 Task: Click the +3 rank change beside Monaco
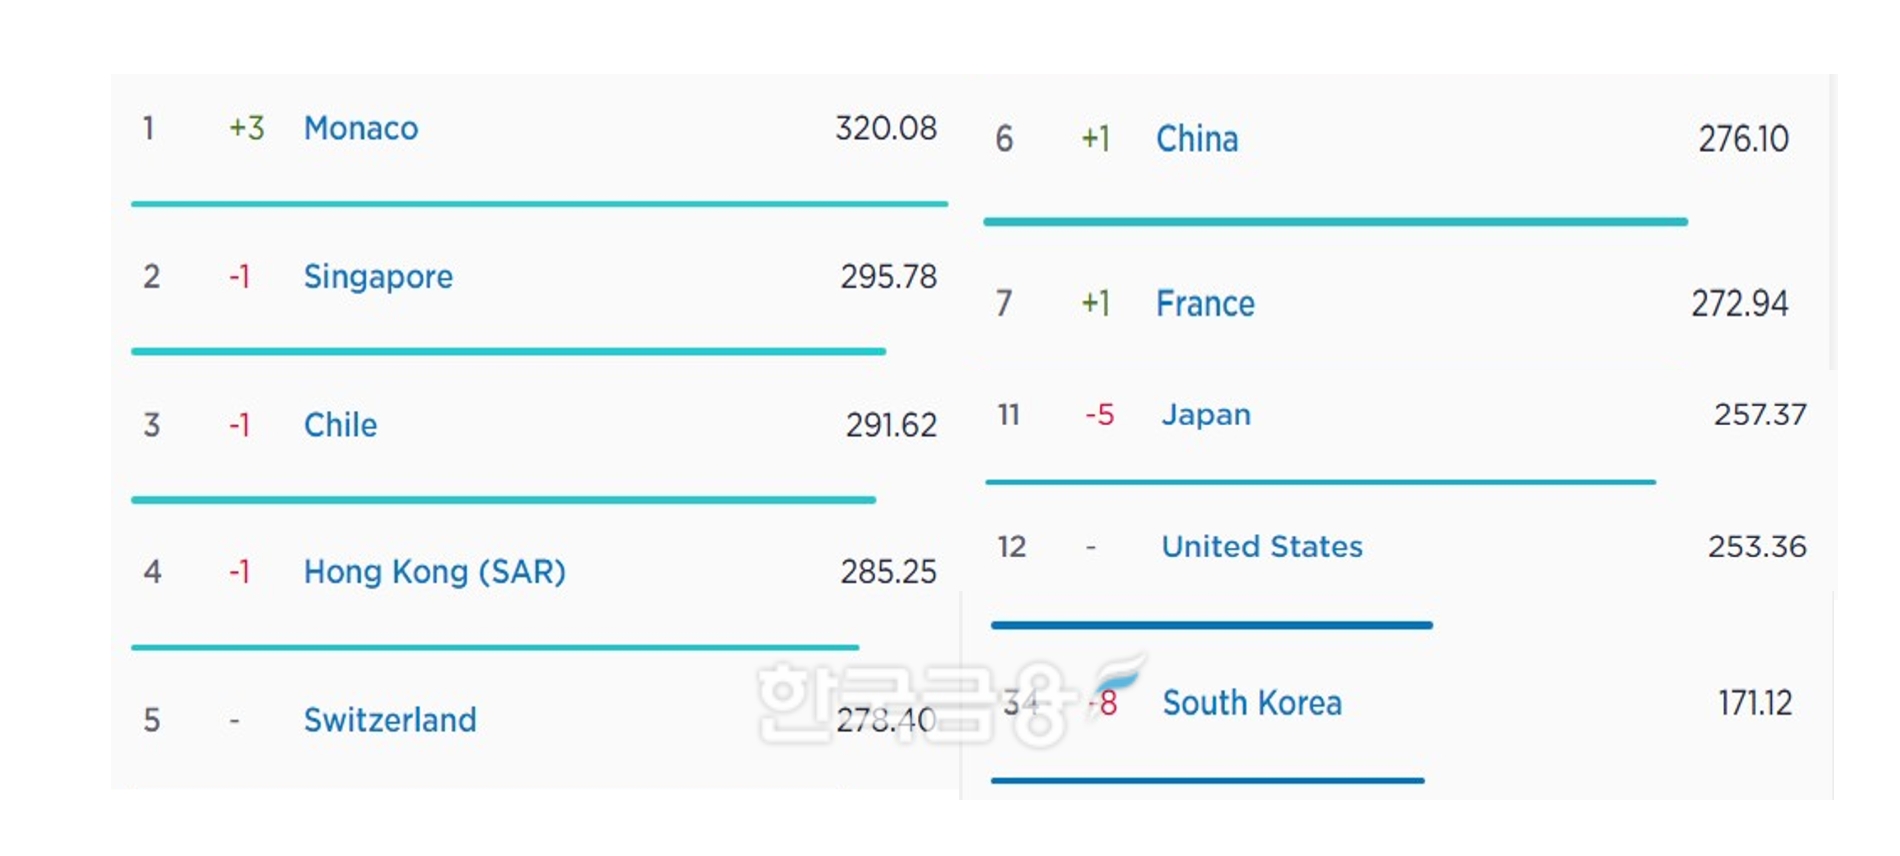coord(246,129)
